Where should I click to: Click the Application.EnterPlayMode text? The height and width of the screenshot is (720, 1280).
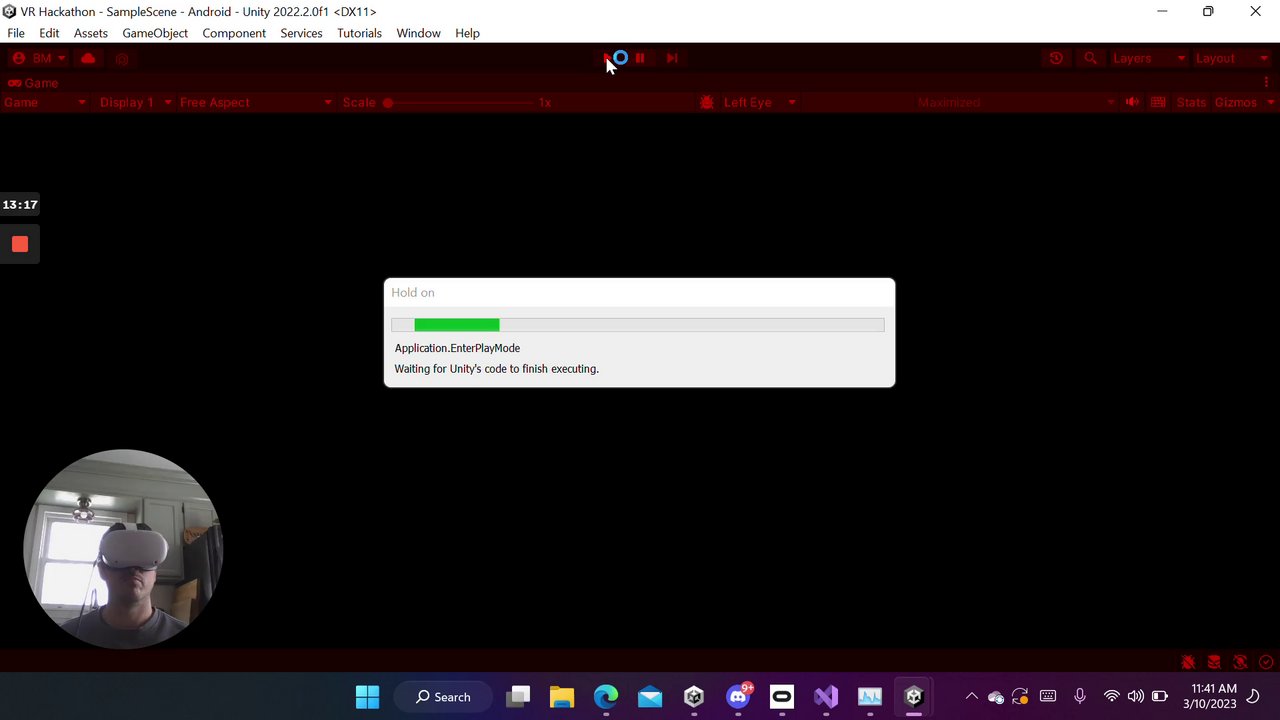click(x=457, y=348)
